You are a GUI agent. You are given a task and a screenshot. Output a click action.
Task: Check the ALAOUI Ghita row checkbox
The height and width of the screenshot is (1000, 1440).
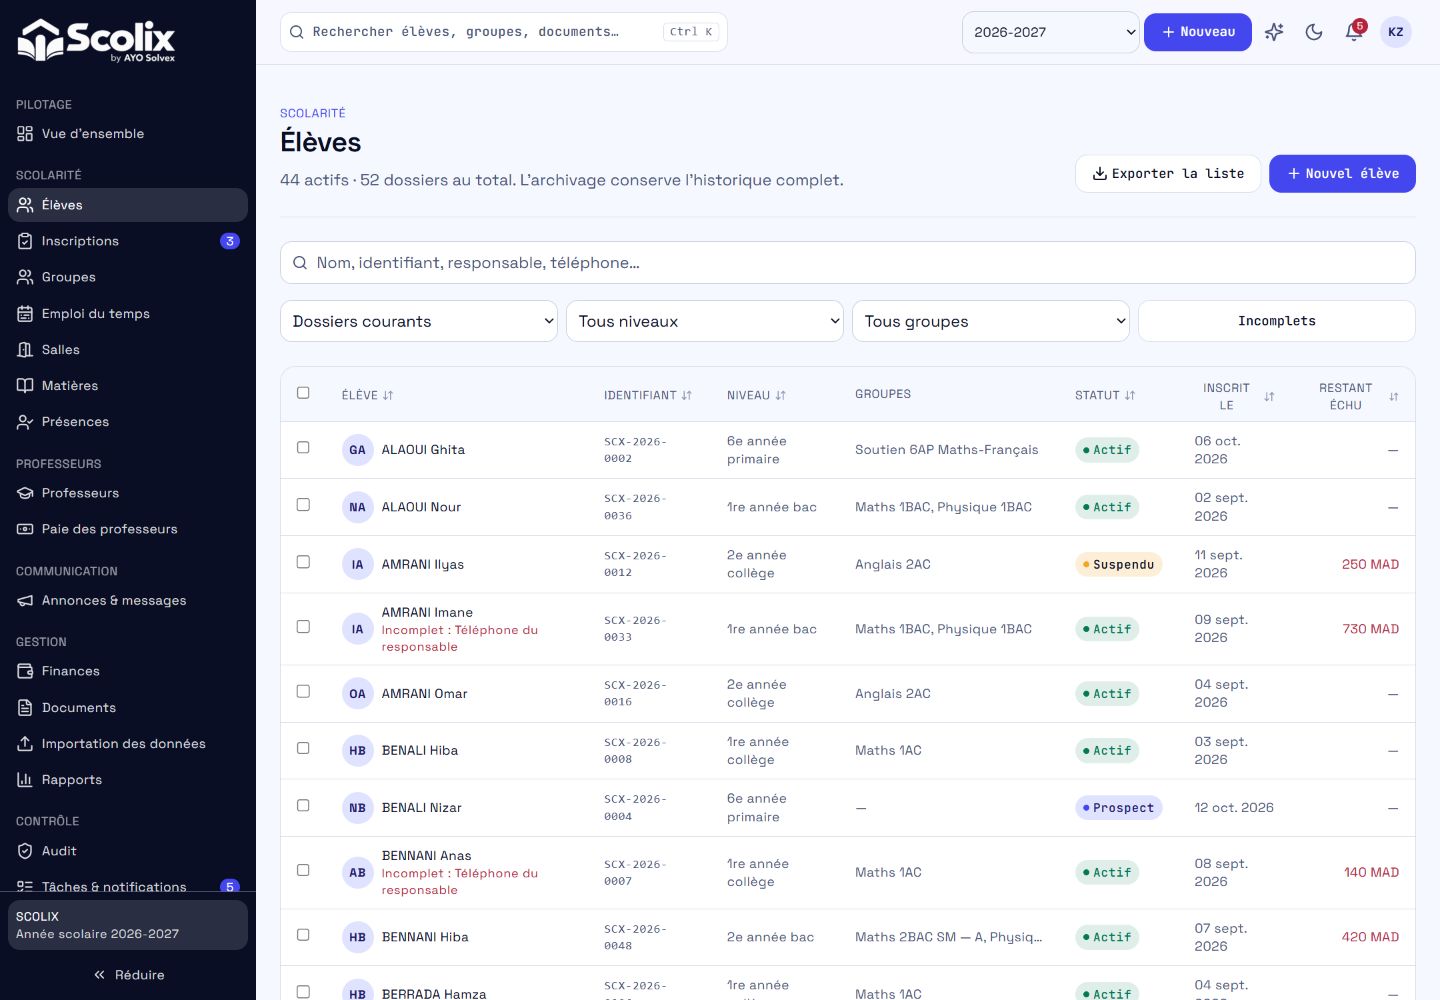[x=303, y=448]
